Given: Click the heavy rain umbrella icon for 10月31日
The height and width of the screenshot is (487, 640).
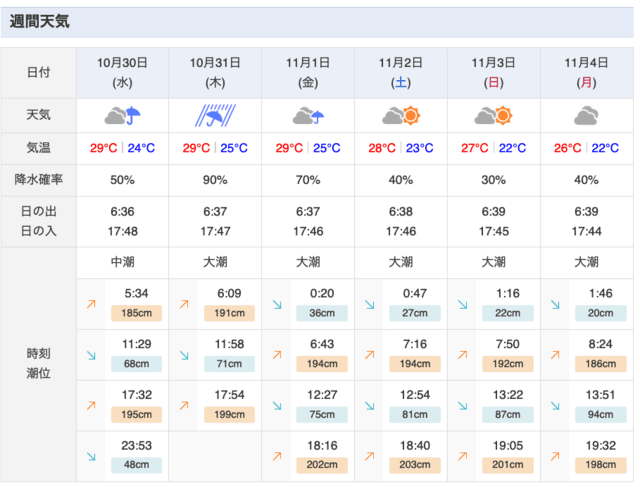Looking at the screenshot, I should pyautogui.click(x=215, y=116).
